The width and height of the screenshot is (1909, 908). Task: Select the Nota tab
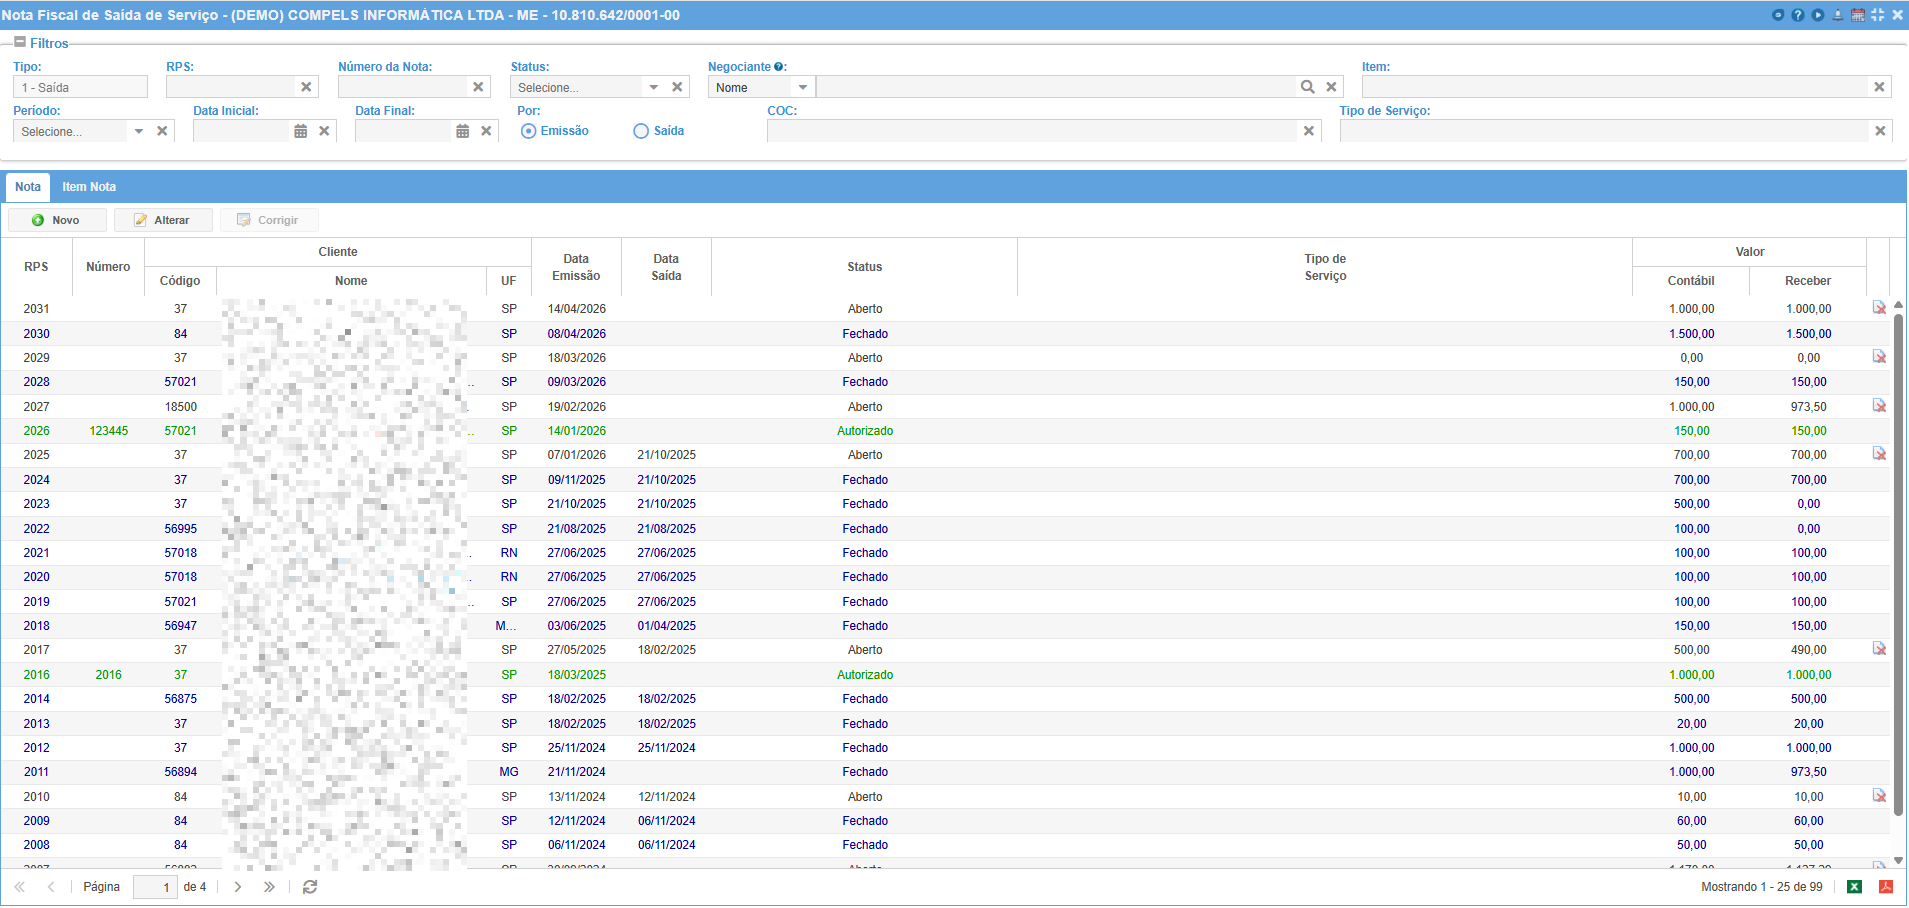pos(28,187)
